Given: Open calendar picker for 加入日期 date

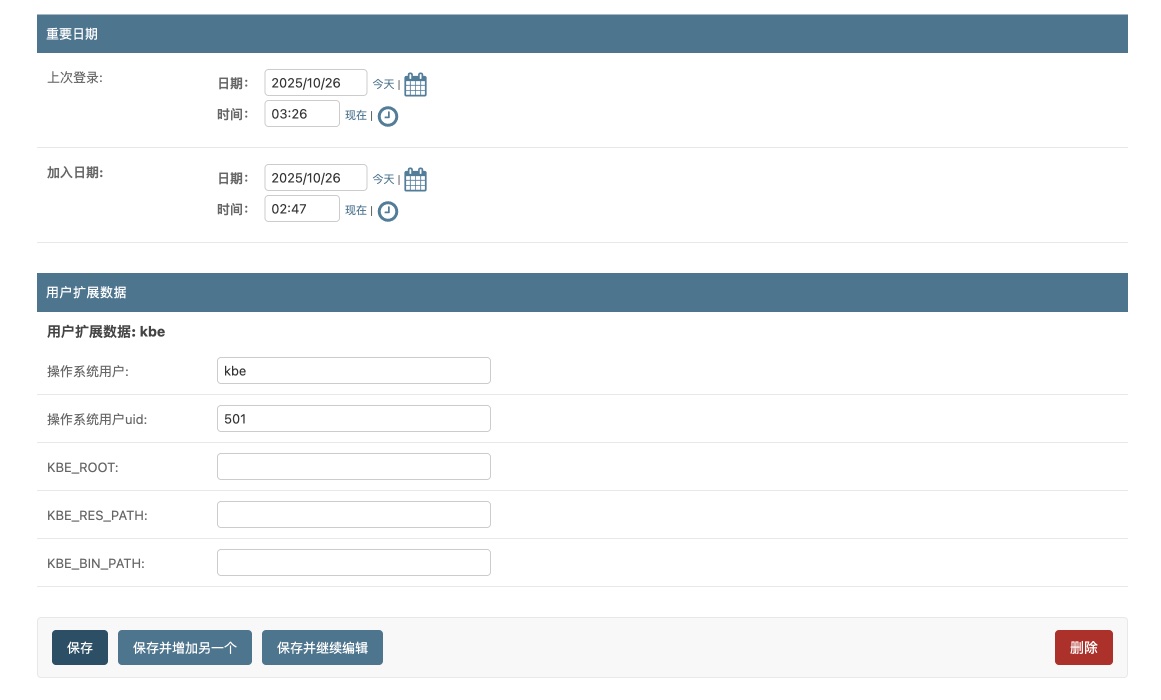Looking at the screenshot, I should click(415, 180).
